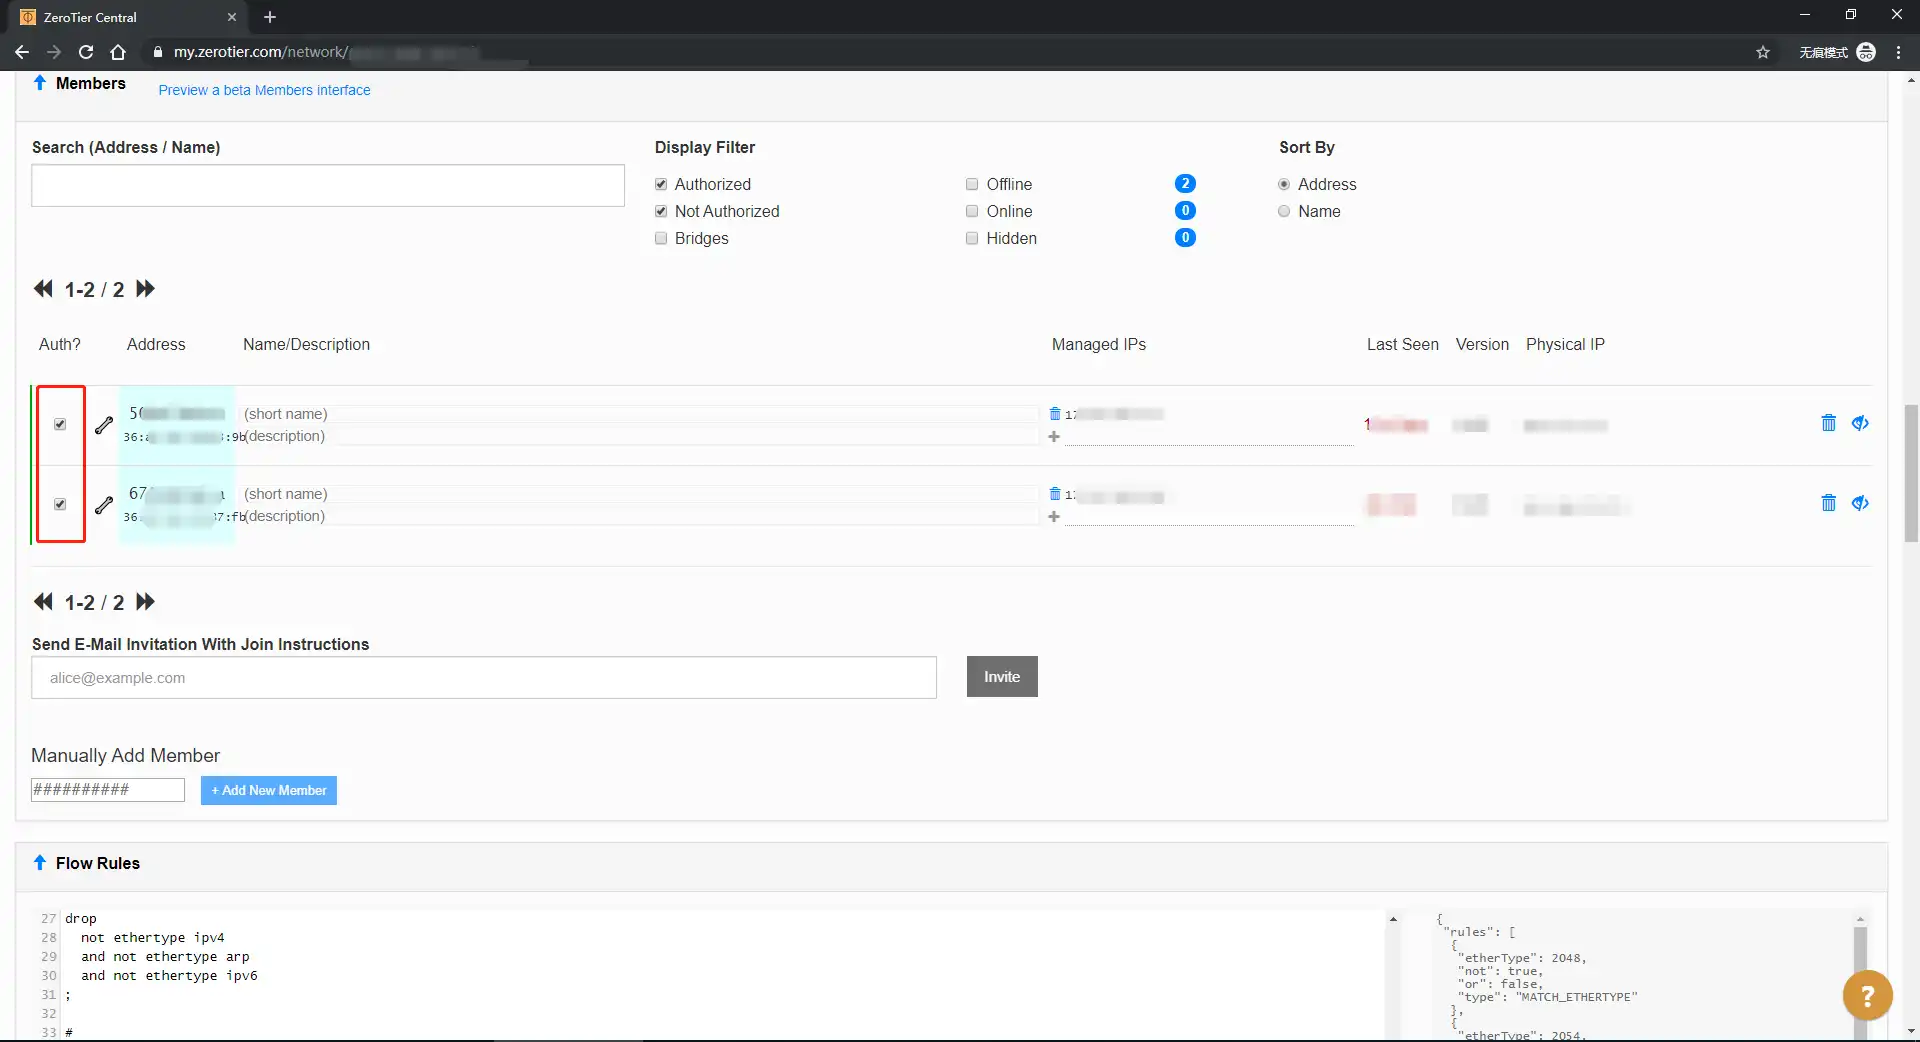
Task: Click the Physical IP column header
Action: [x=1565, y=344]
